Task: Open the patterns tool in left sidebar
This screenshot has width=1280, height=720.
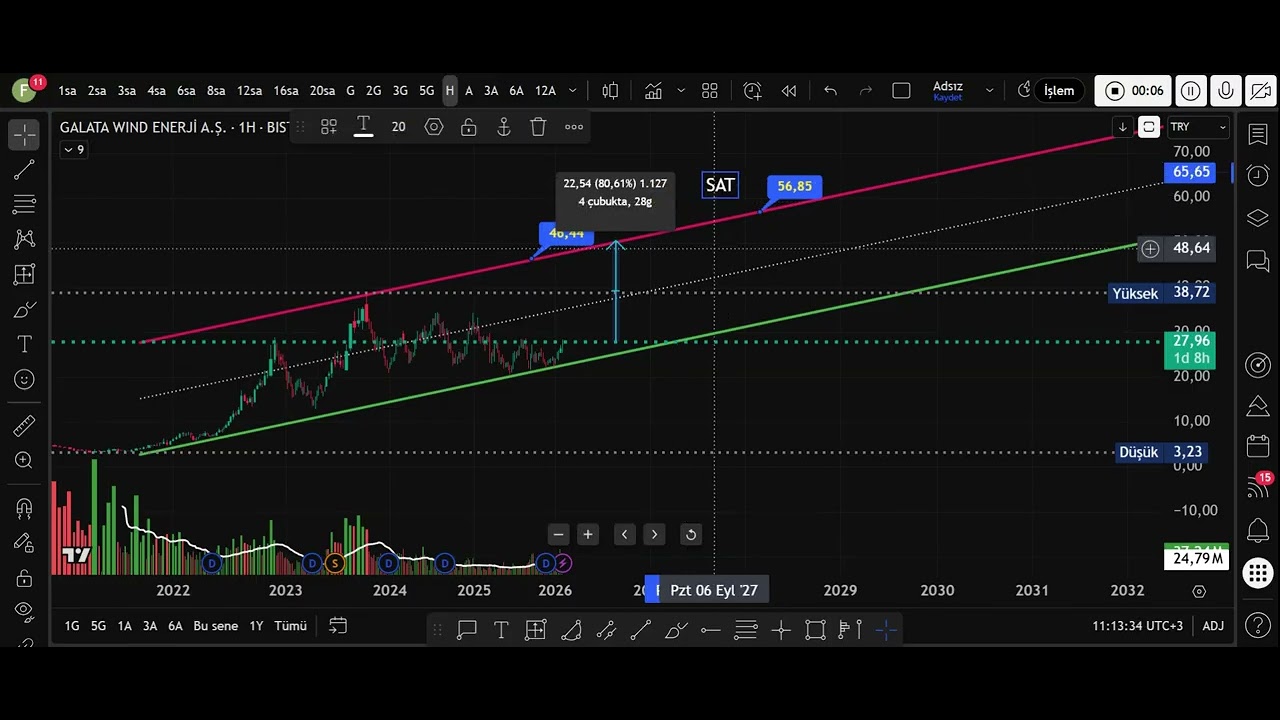Action: click(x=24, y=239)
